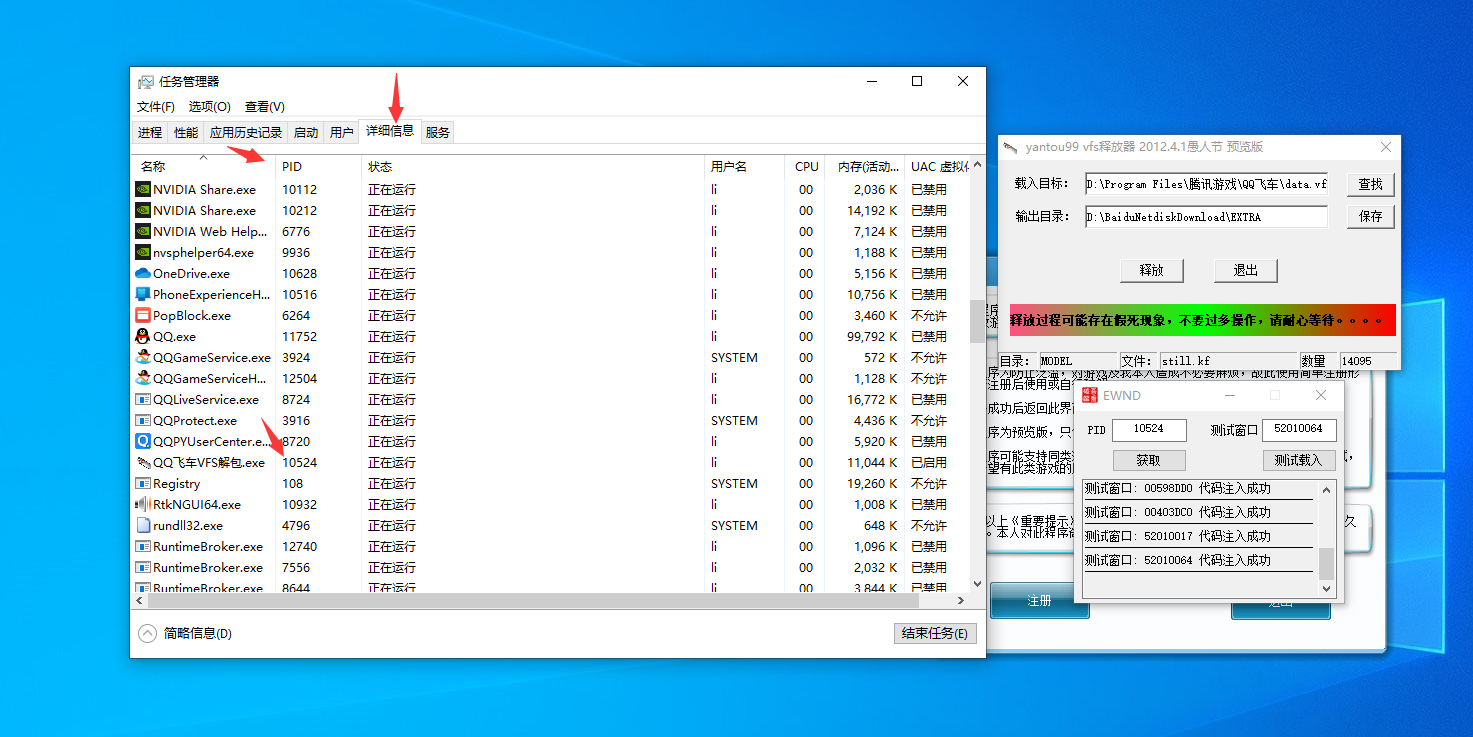Click the EWND window title icon
The height and width of the screenshot is (737, 1473).
[x=1090, y=395]
